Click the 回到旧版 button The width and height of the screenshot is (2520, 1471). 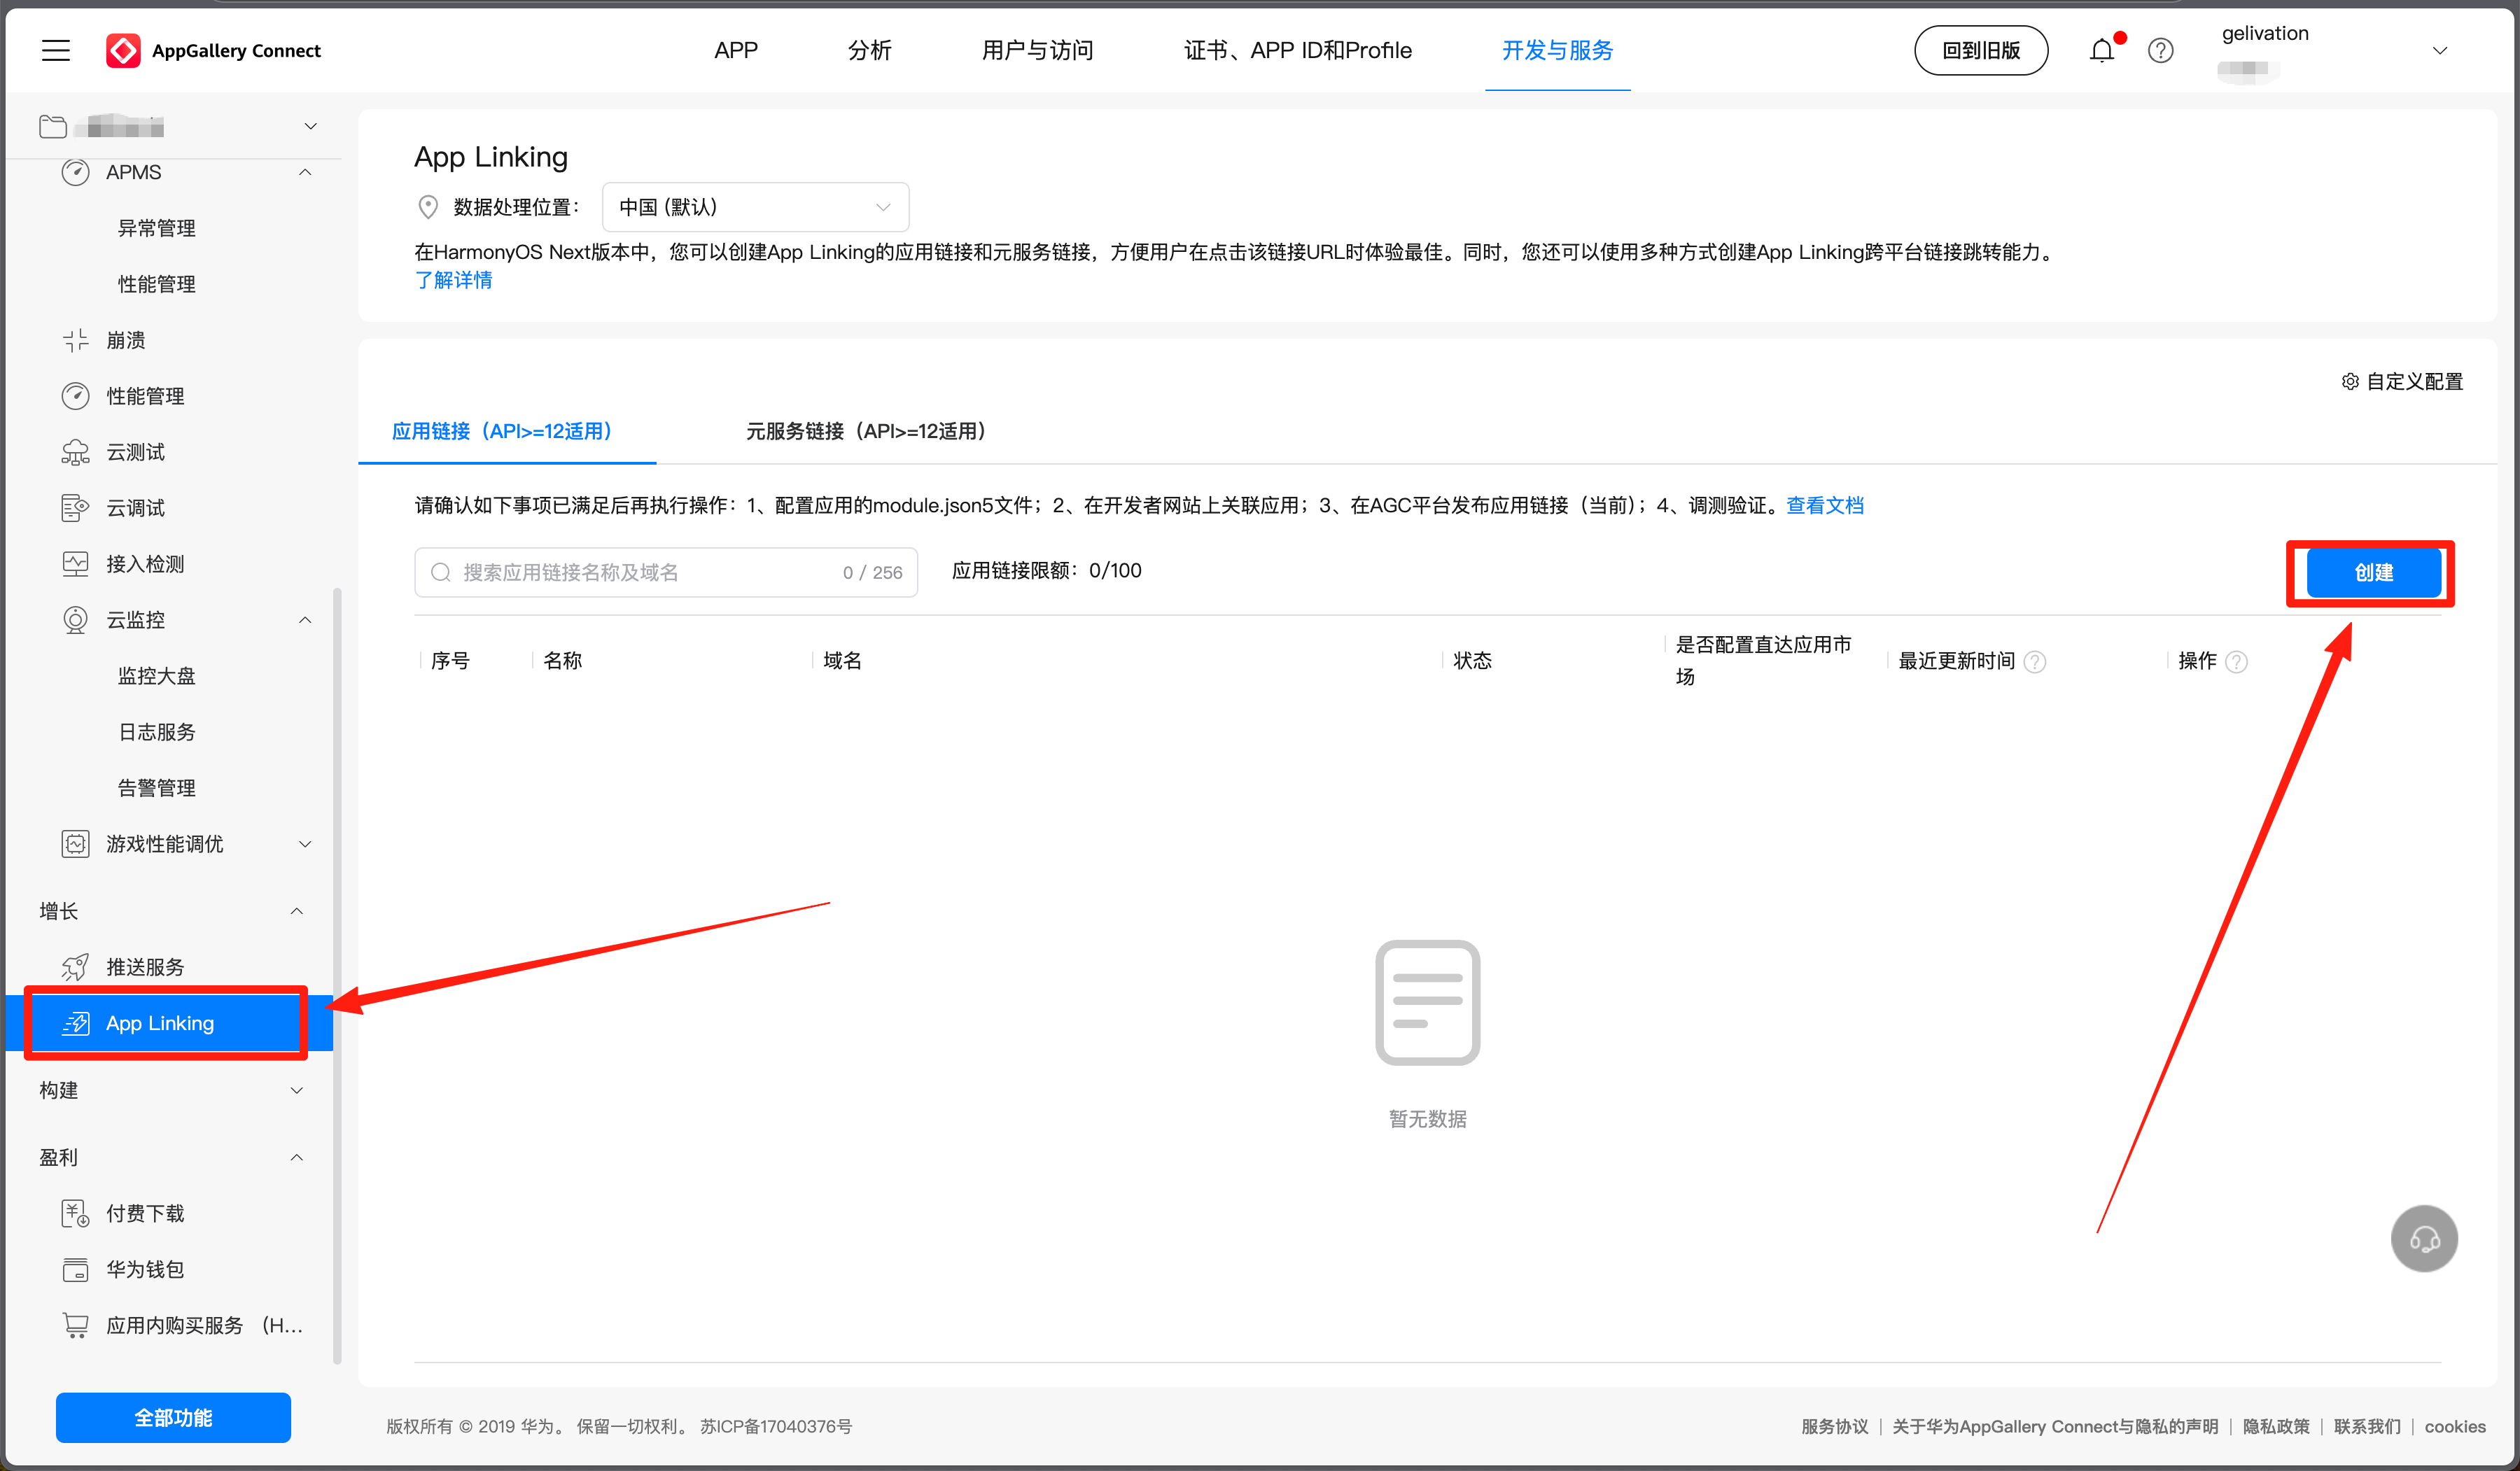[x=1980, y=50]
